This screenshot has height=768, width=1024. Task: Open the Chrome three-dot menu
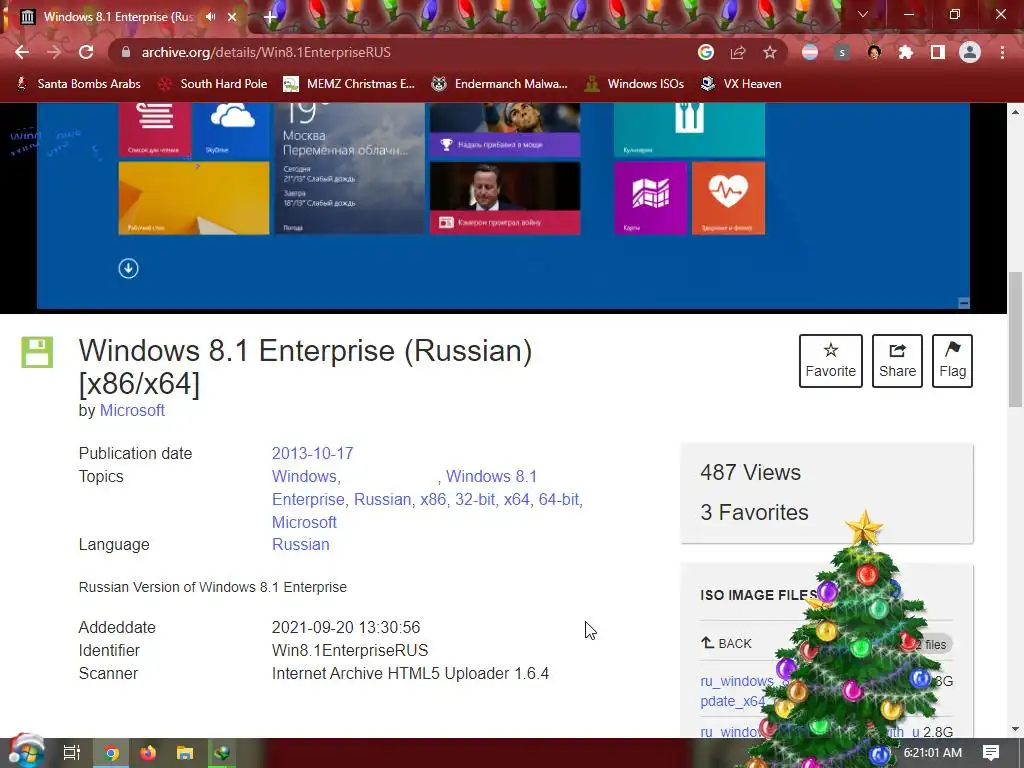pos(1002,52)
